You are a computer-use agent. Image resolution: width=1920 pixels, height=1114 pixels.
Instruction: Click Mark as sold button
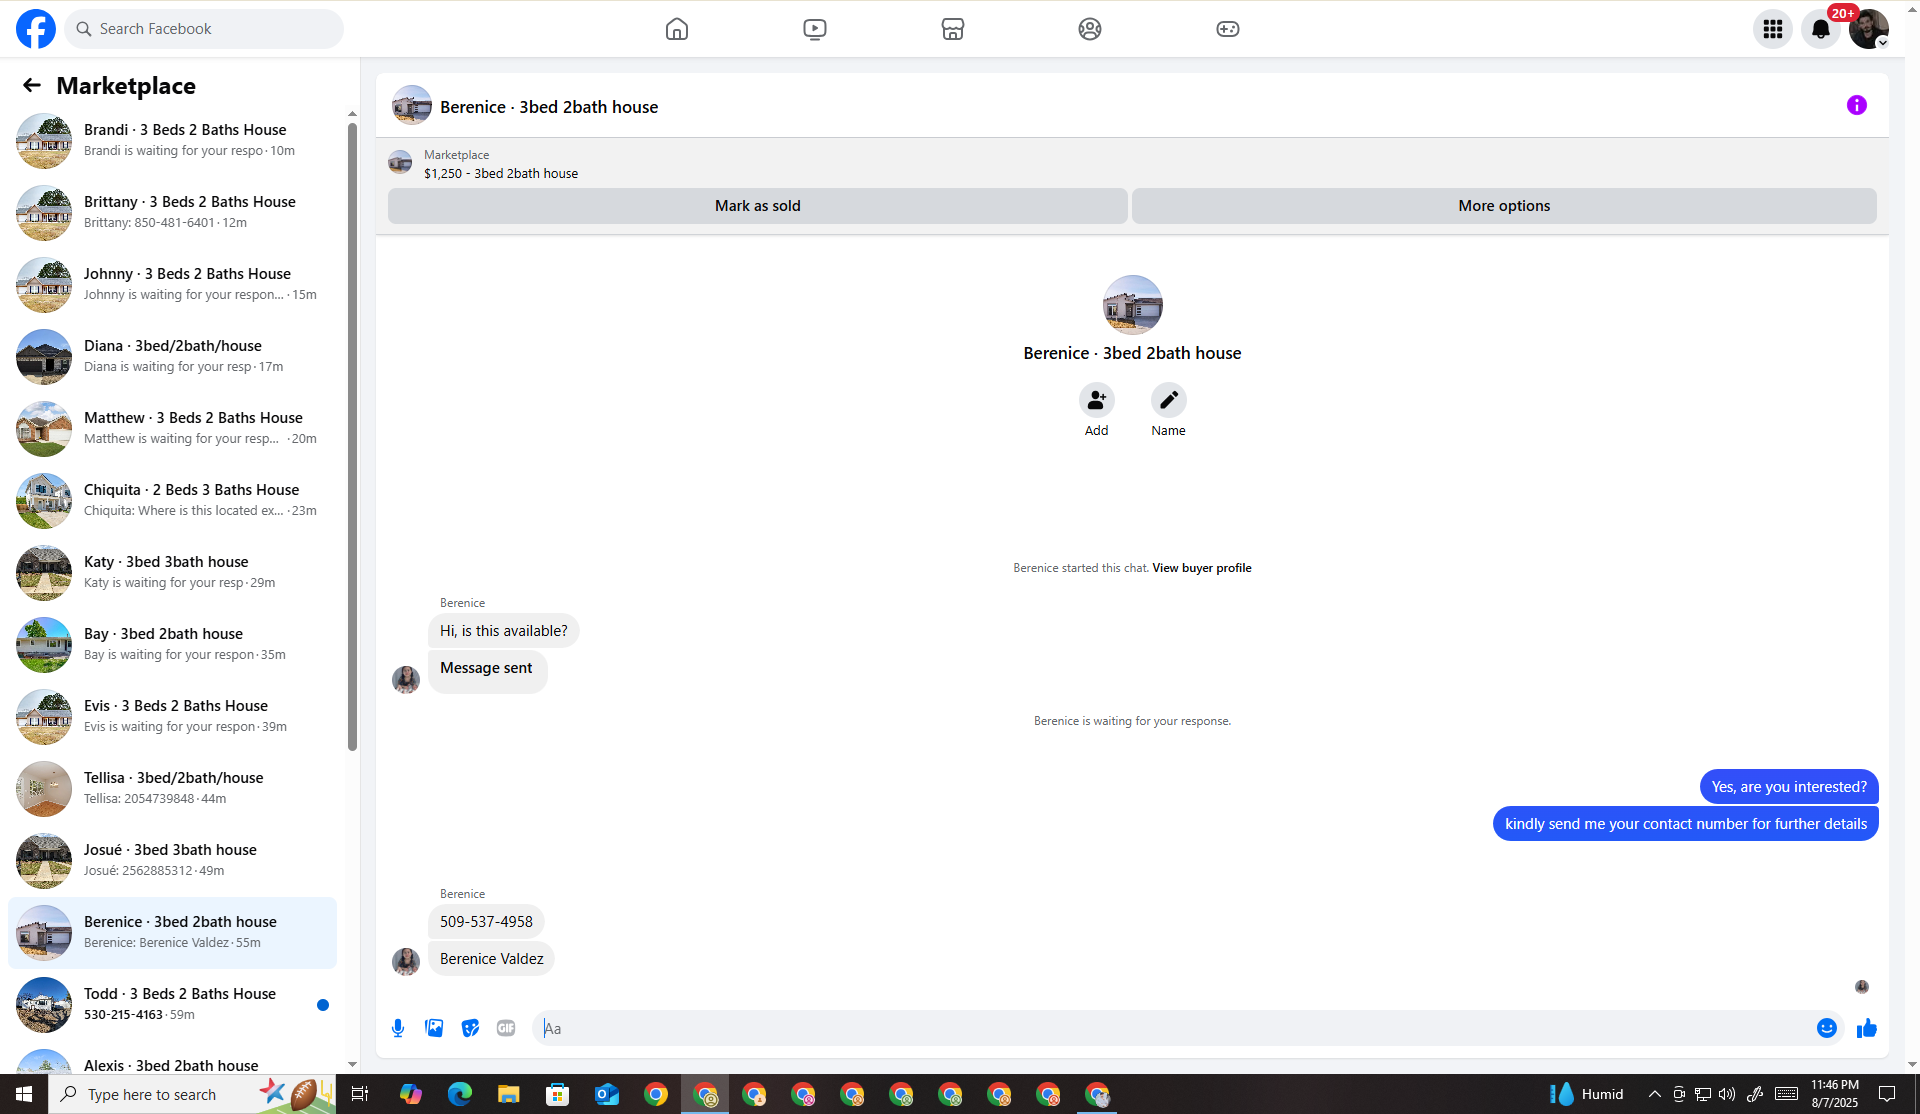[757, 206]
